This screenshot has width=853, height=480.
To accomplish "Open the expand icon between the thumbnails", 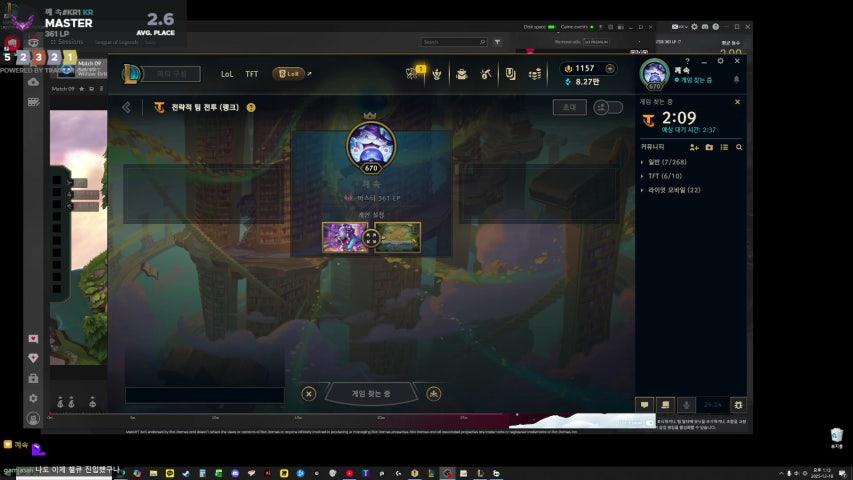I will pos(371,238).
